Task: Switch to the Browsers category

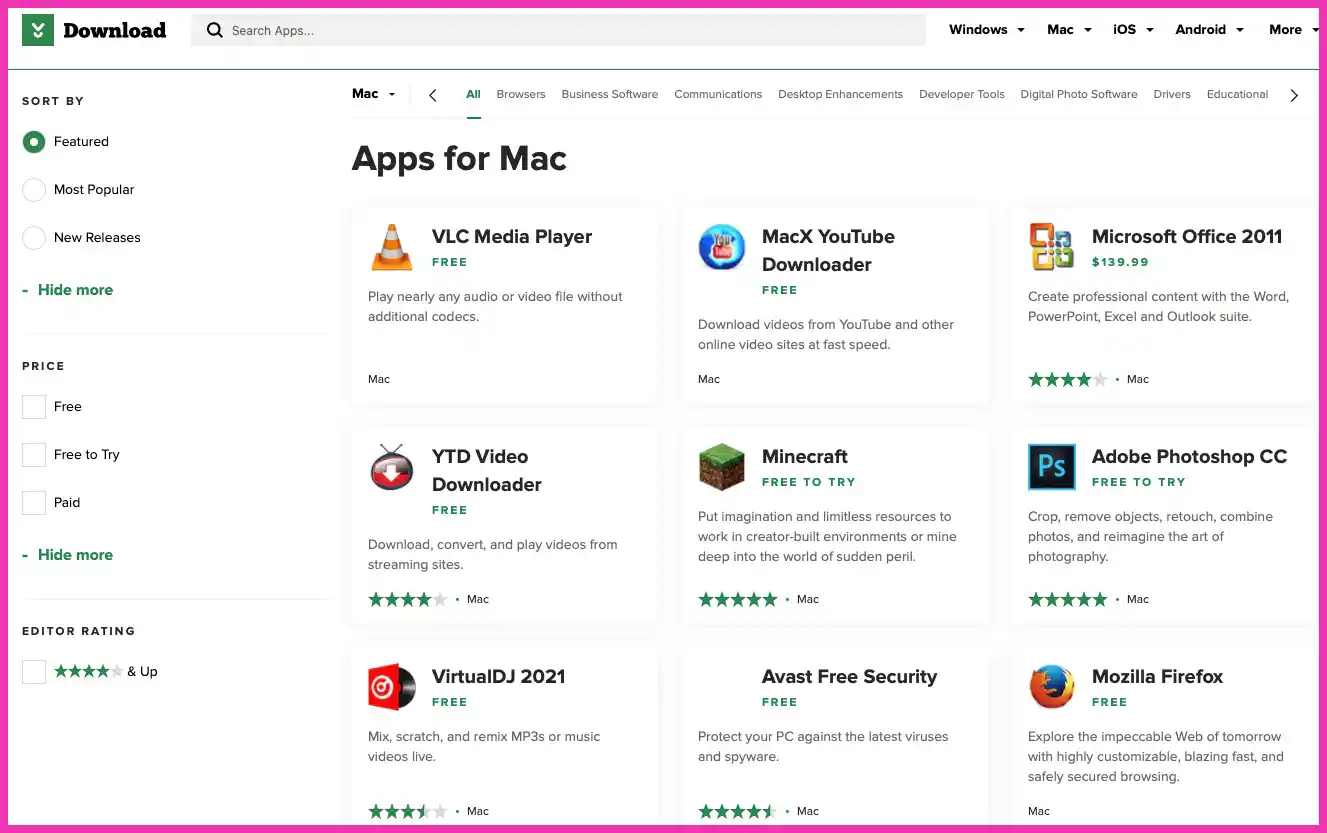Action: [x=521, y=94]
